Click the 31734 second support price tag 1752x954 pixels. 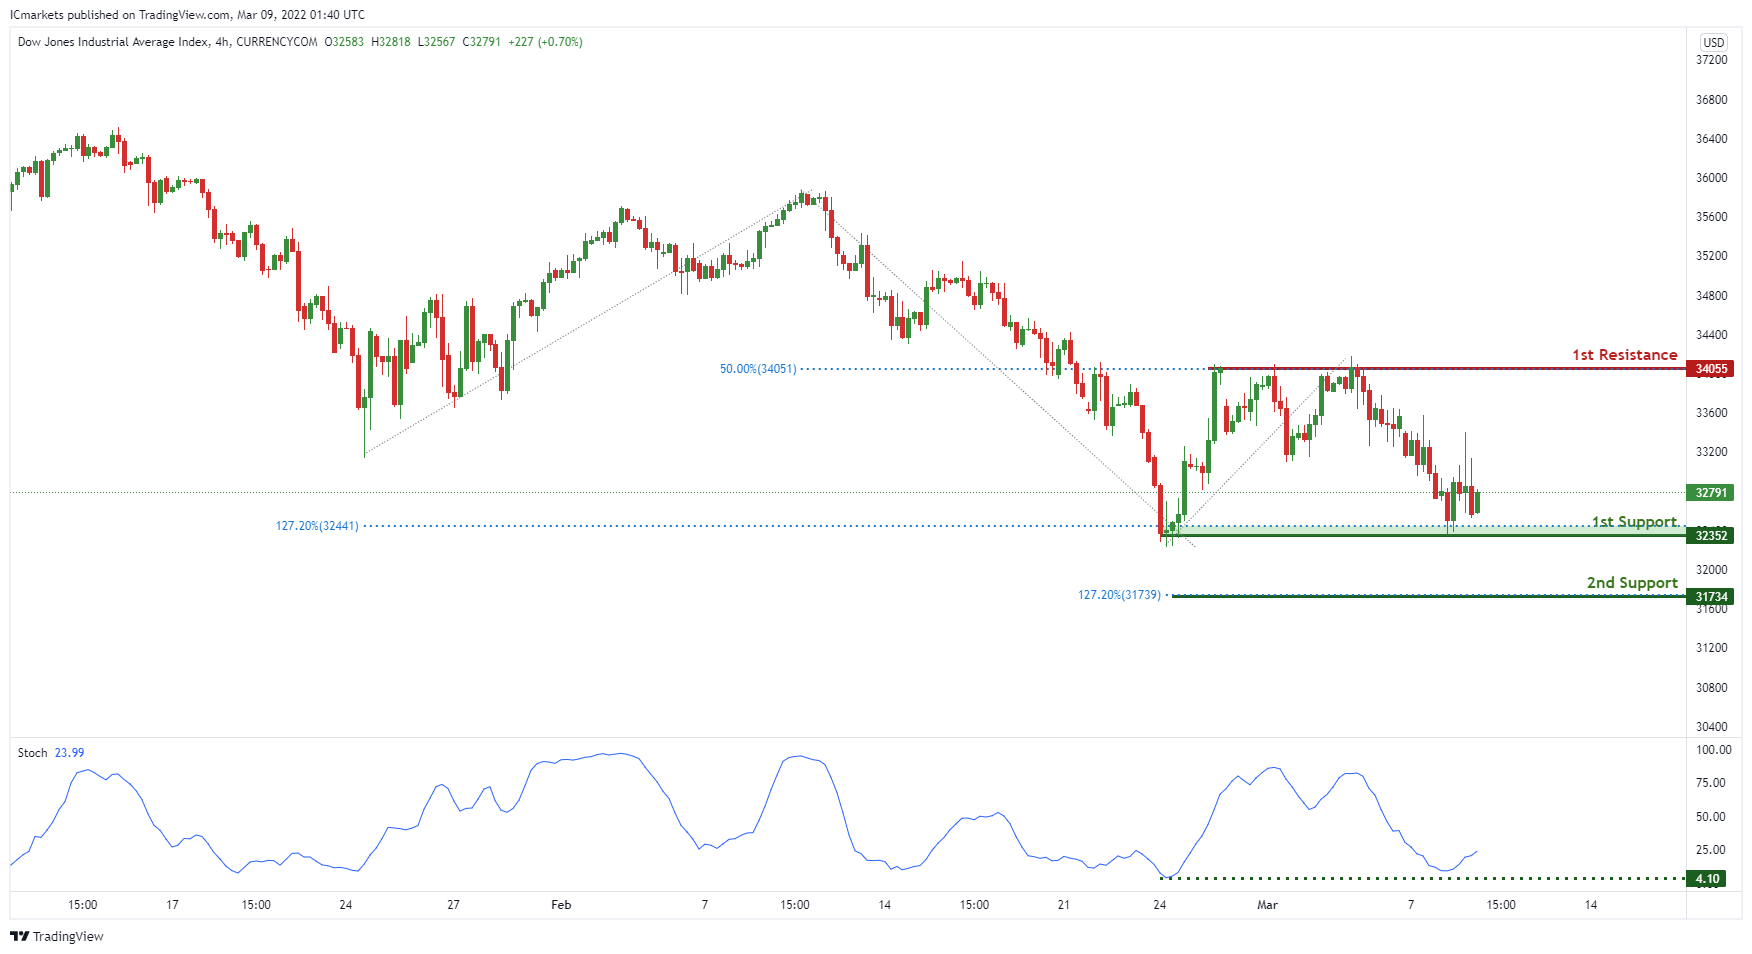[x=1711, y=597]
